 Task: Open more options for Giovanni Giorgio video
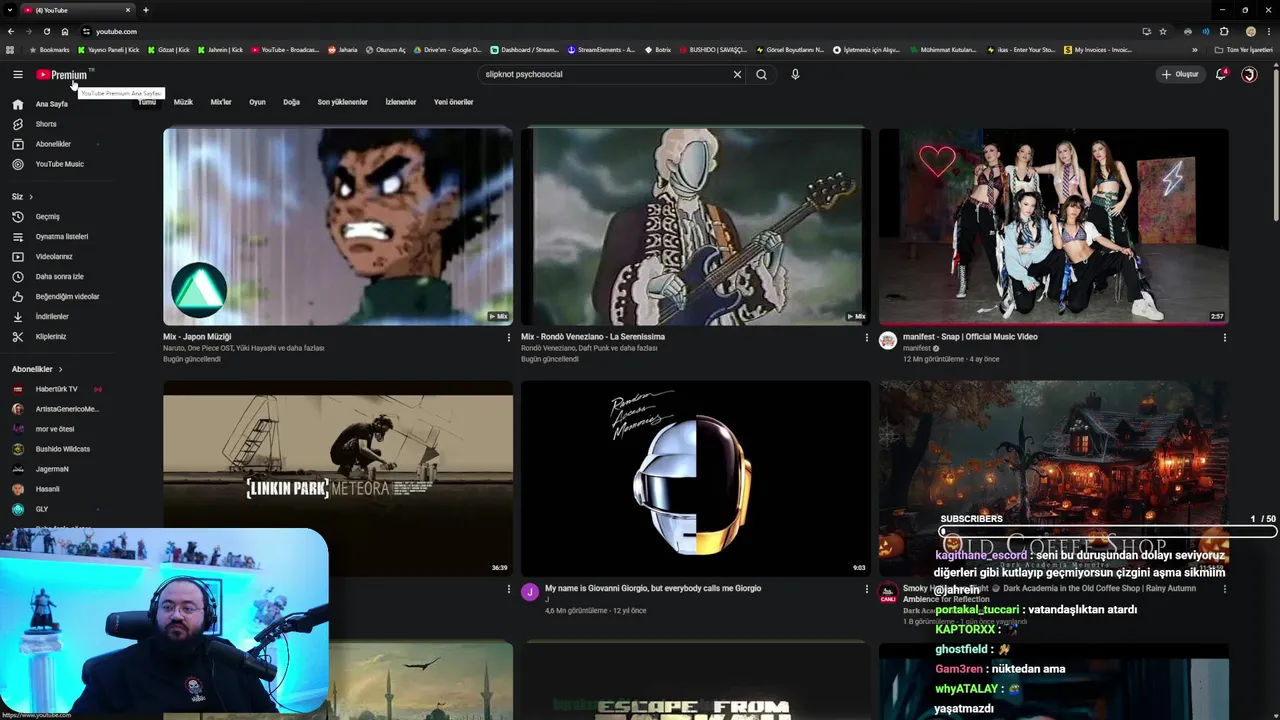click(x=866, y=589)
